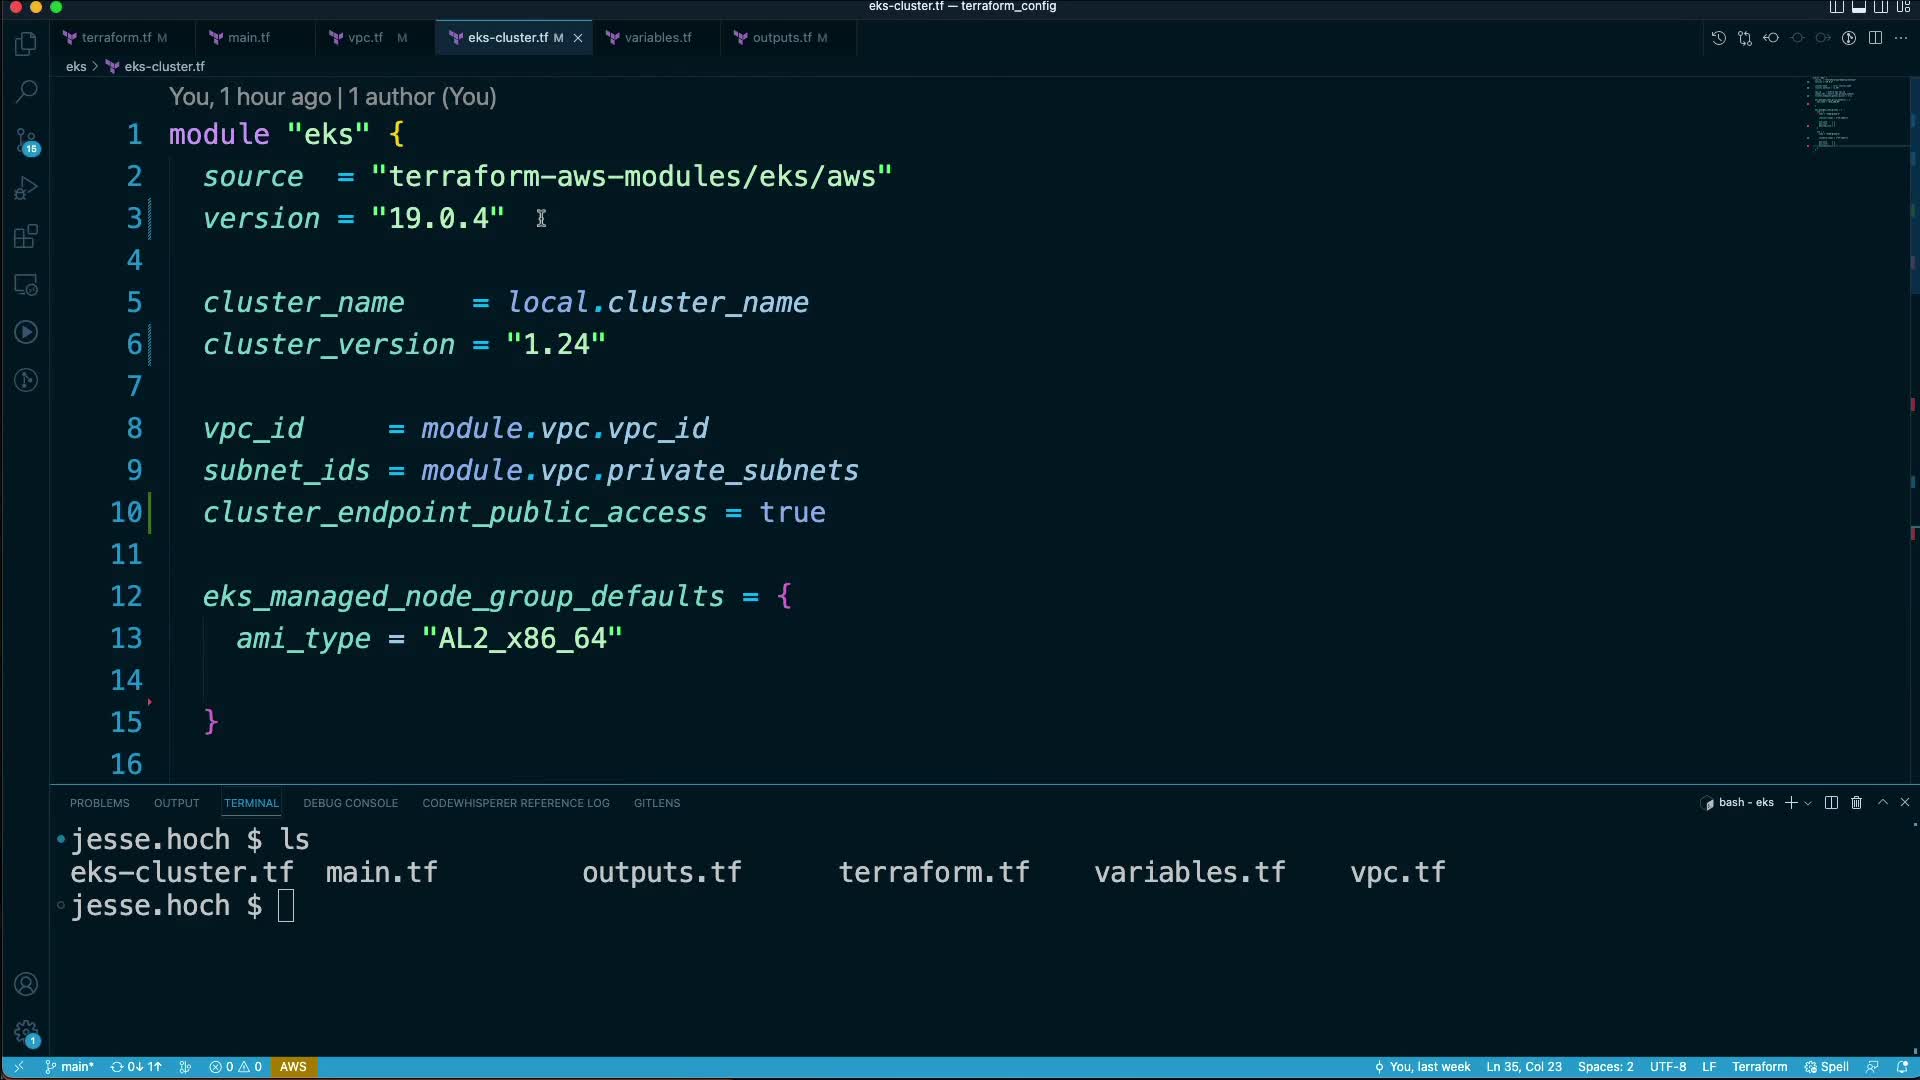
Task: Open the Source Control view
Action: [x=27, y=140]
